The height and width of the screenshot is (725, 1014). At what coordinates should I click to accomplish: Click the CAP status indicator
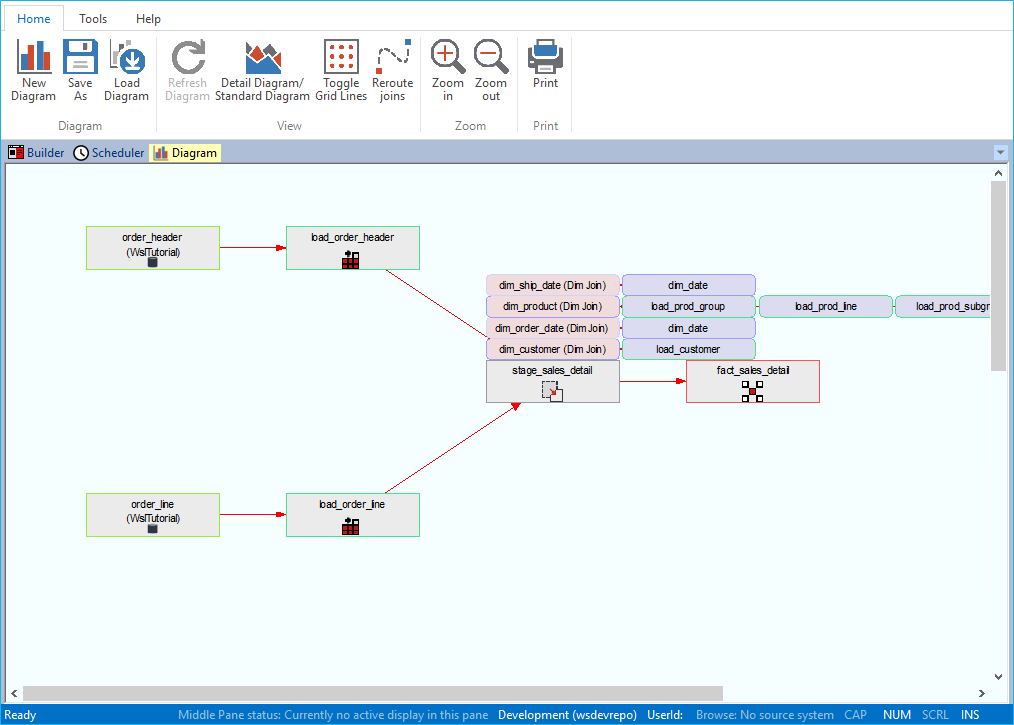[x=855, y=715]
